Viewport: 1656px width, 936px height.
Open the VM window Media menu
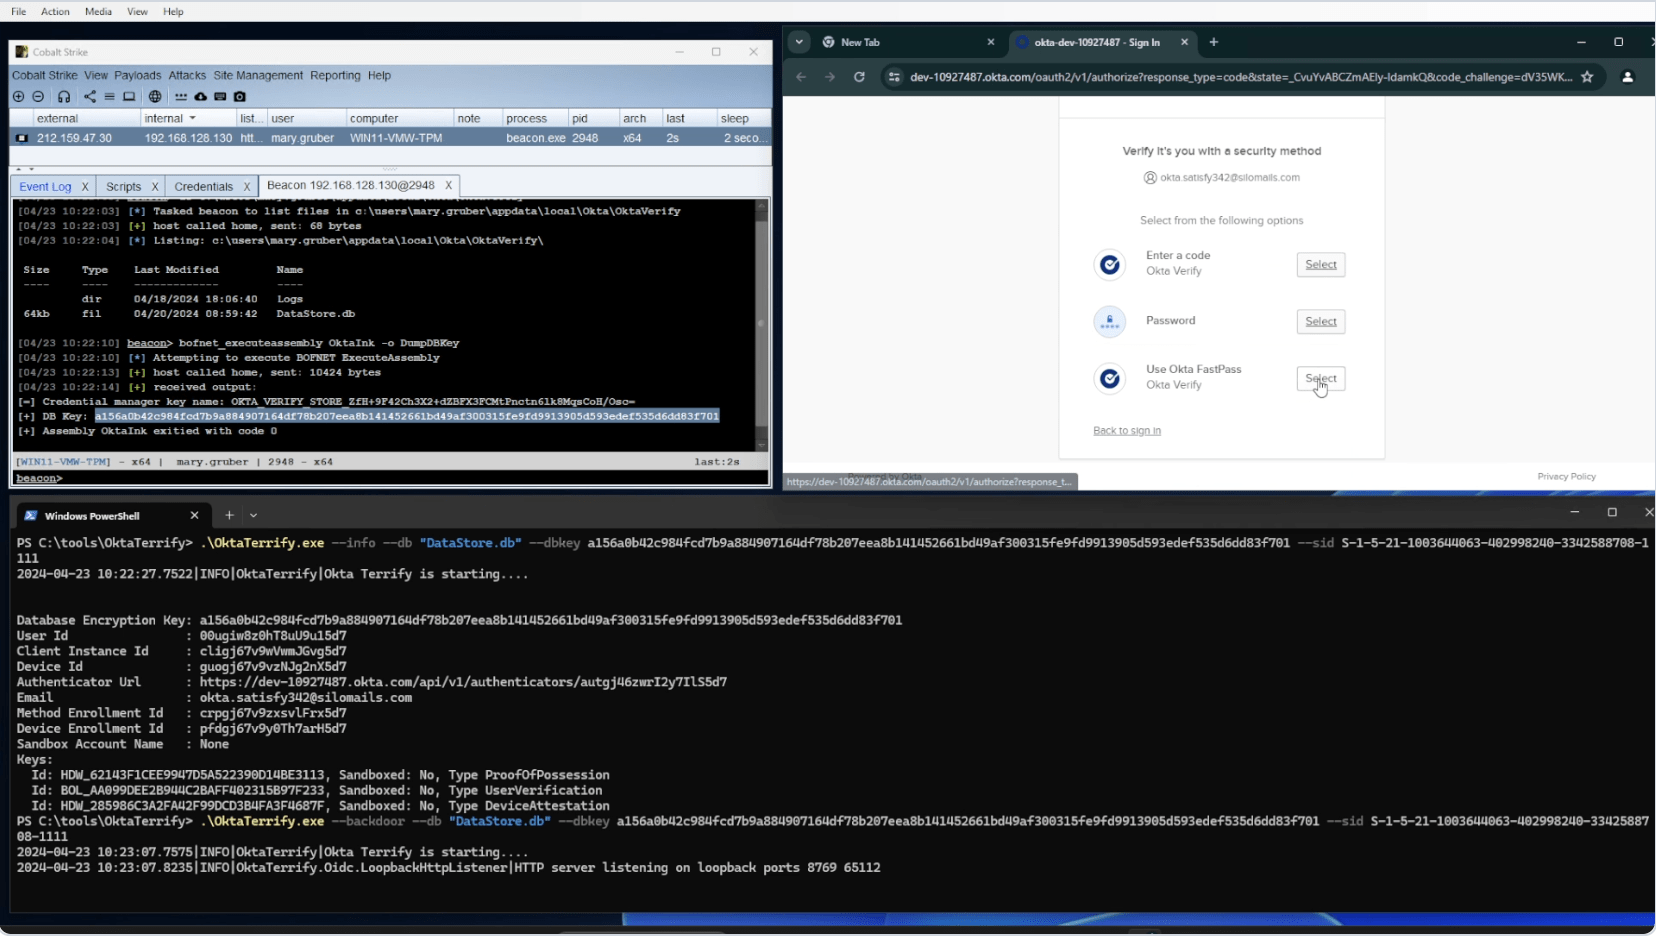98,11
